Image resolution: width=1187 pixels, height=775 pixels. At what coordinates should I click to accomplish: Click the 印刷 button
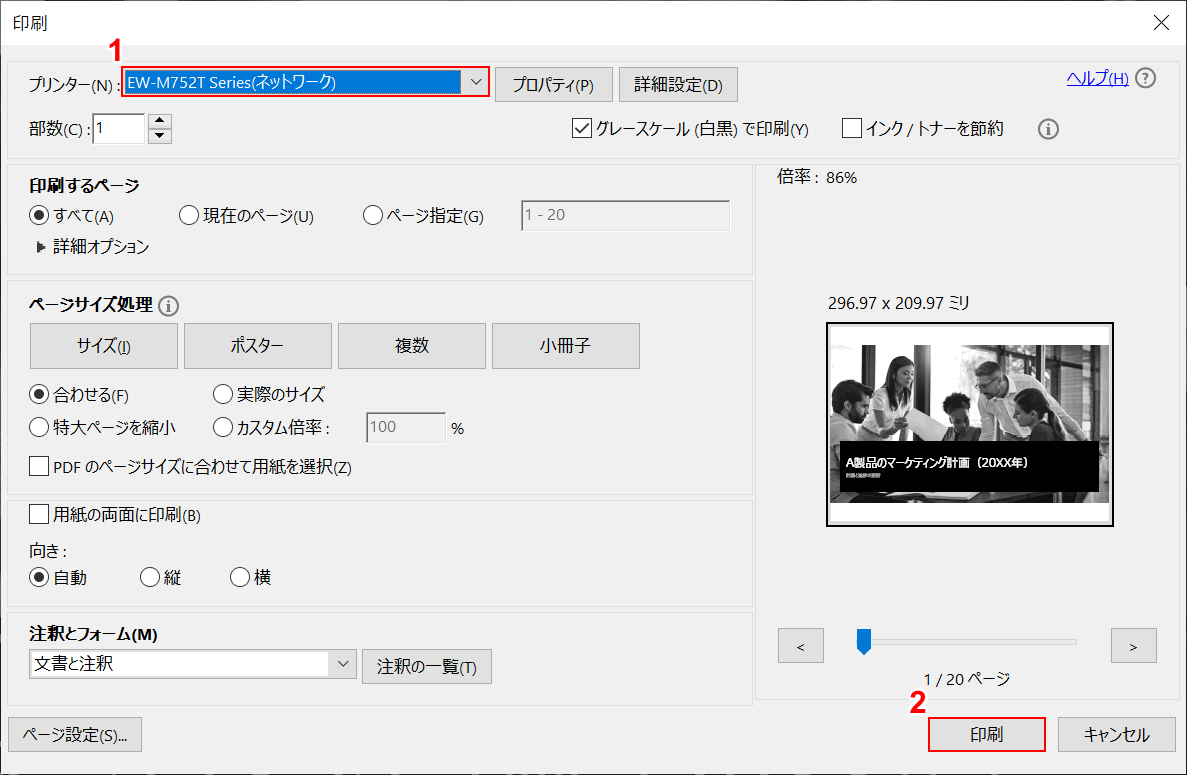click(x=986, y=735)
